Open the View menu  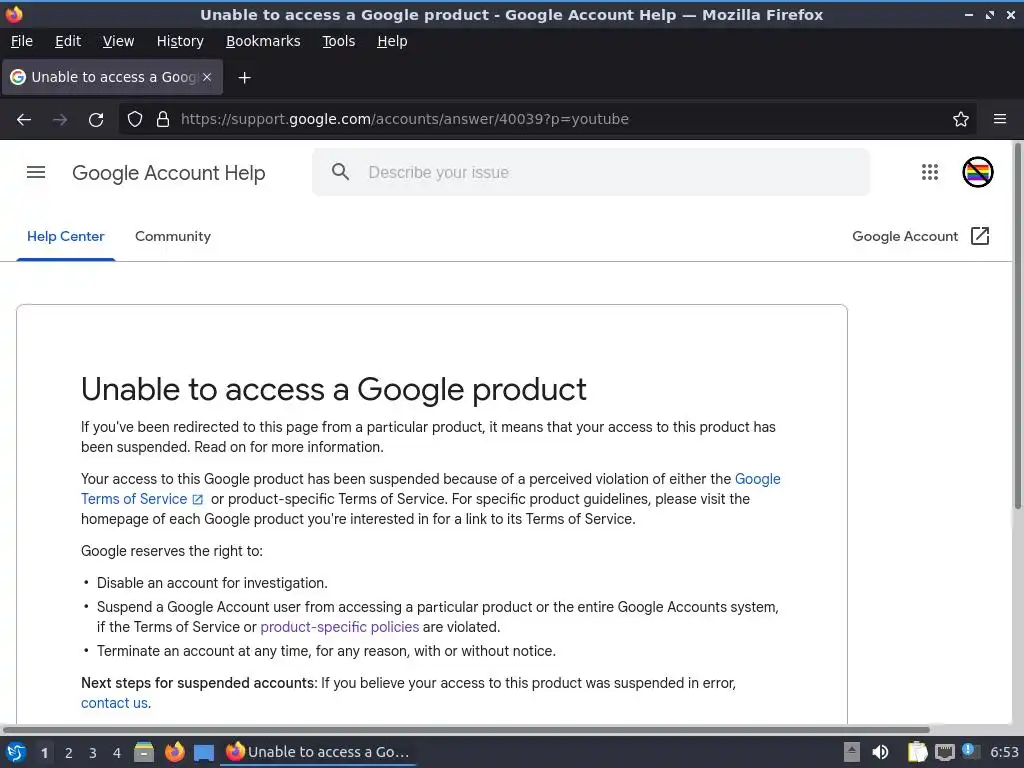(x=118, y=41)
